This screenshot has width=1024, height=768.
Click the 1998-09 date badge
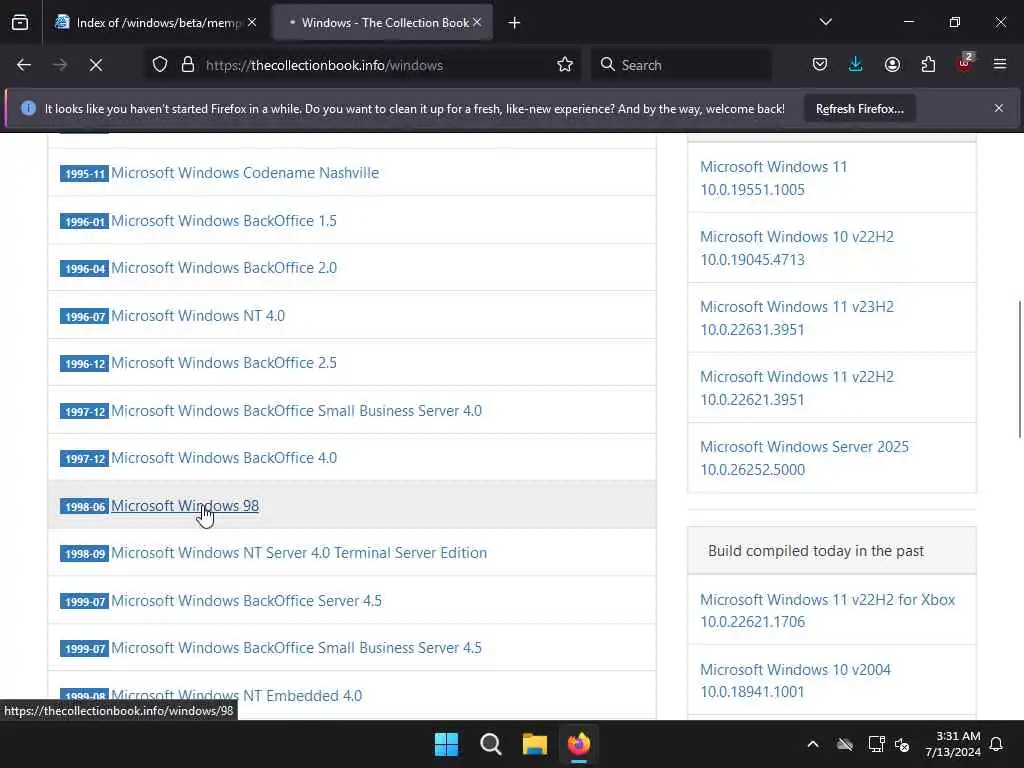(84, 554)
